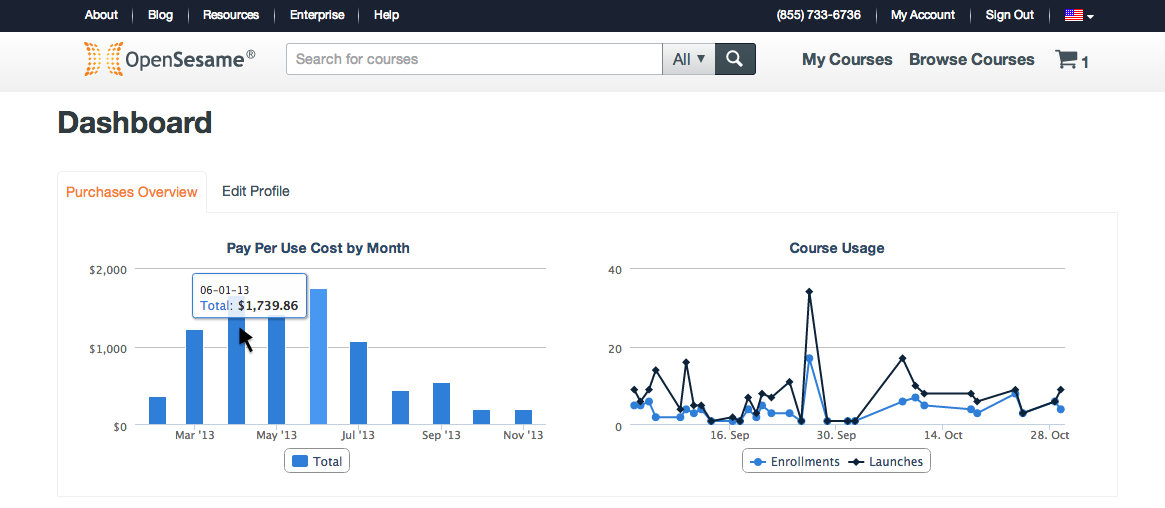
Task: Open the shopping cart icon
Action: click(1071, 60)
